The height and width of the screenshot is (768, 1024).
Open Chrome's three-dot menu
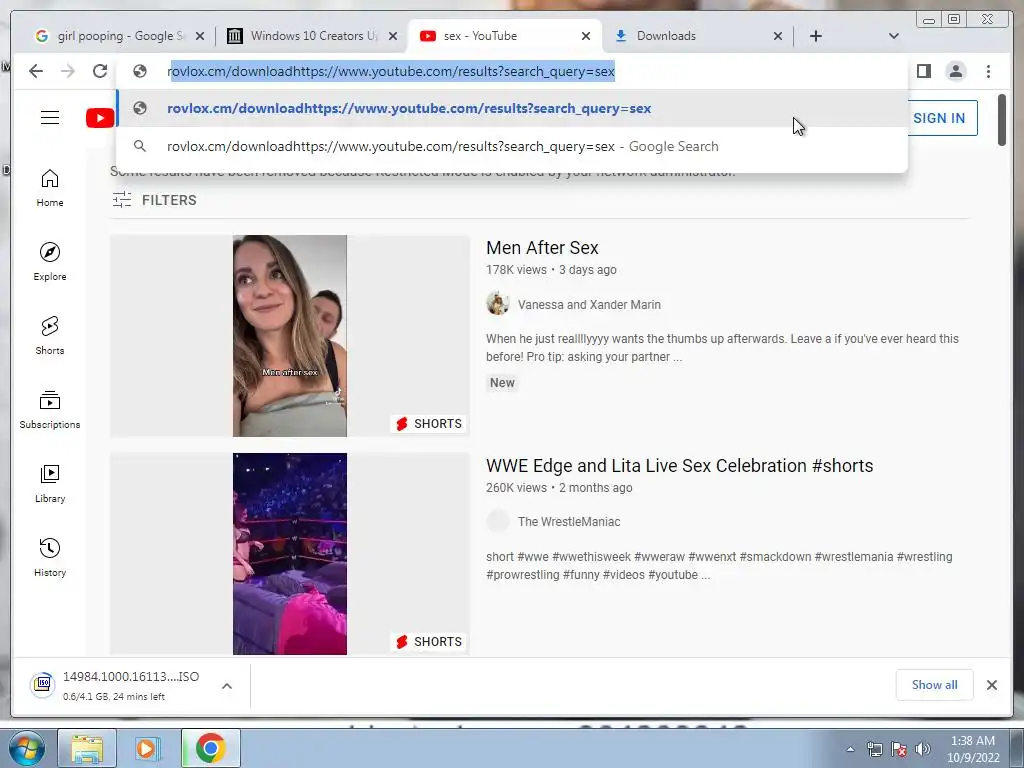(x=988, y=71)
